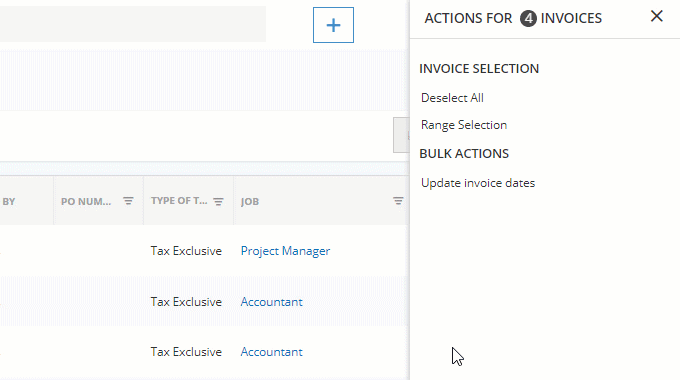The image size is (680, 380).
Task: Click the BULK ACTIONS section heading
Action: [x=464, y=154]
